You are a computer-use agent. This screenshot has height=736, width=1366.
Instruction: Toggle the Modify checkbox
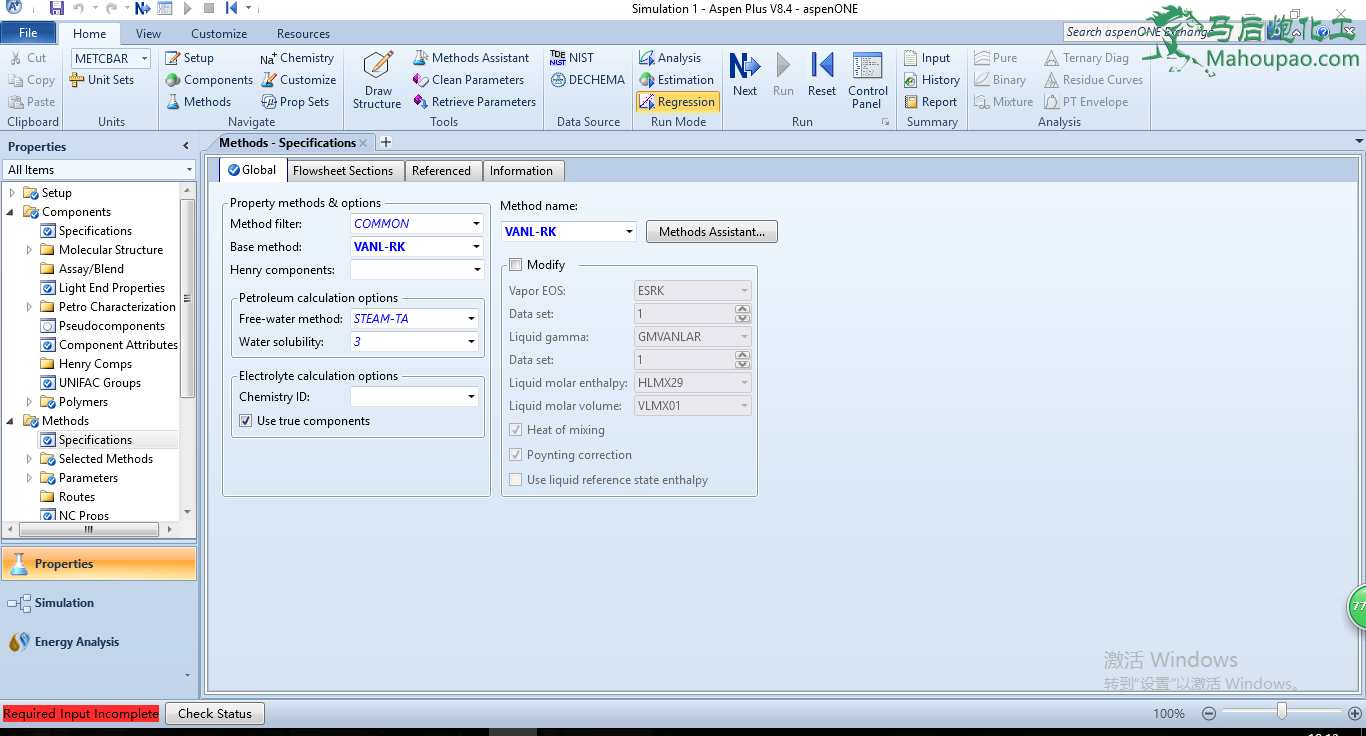click(x=516, y=265)
